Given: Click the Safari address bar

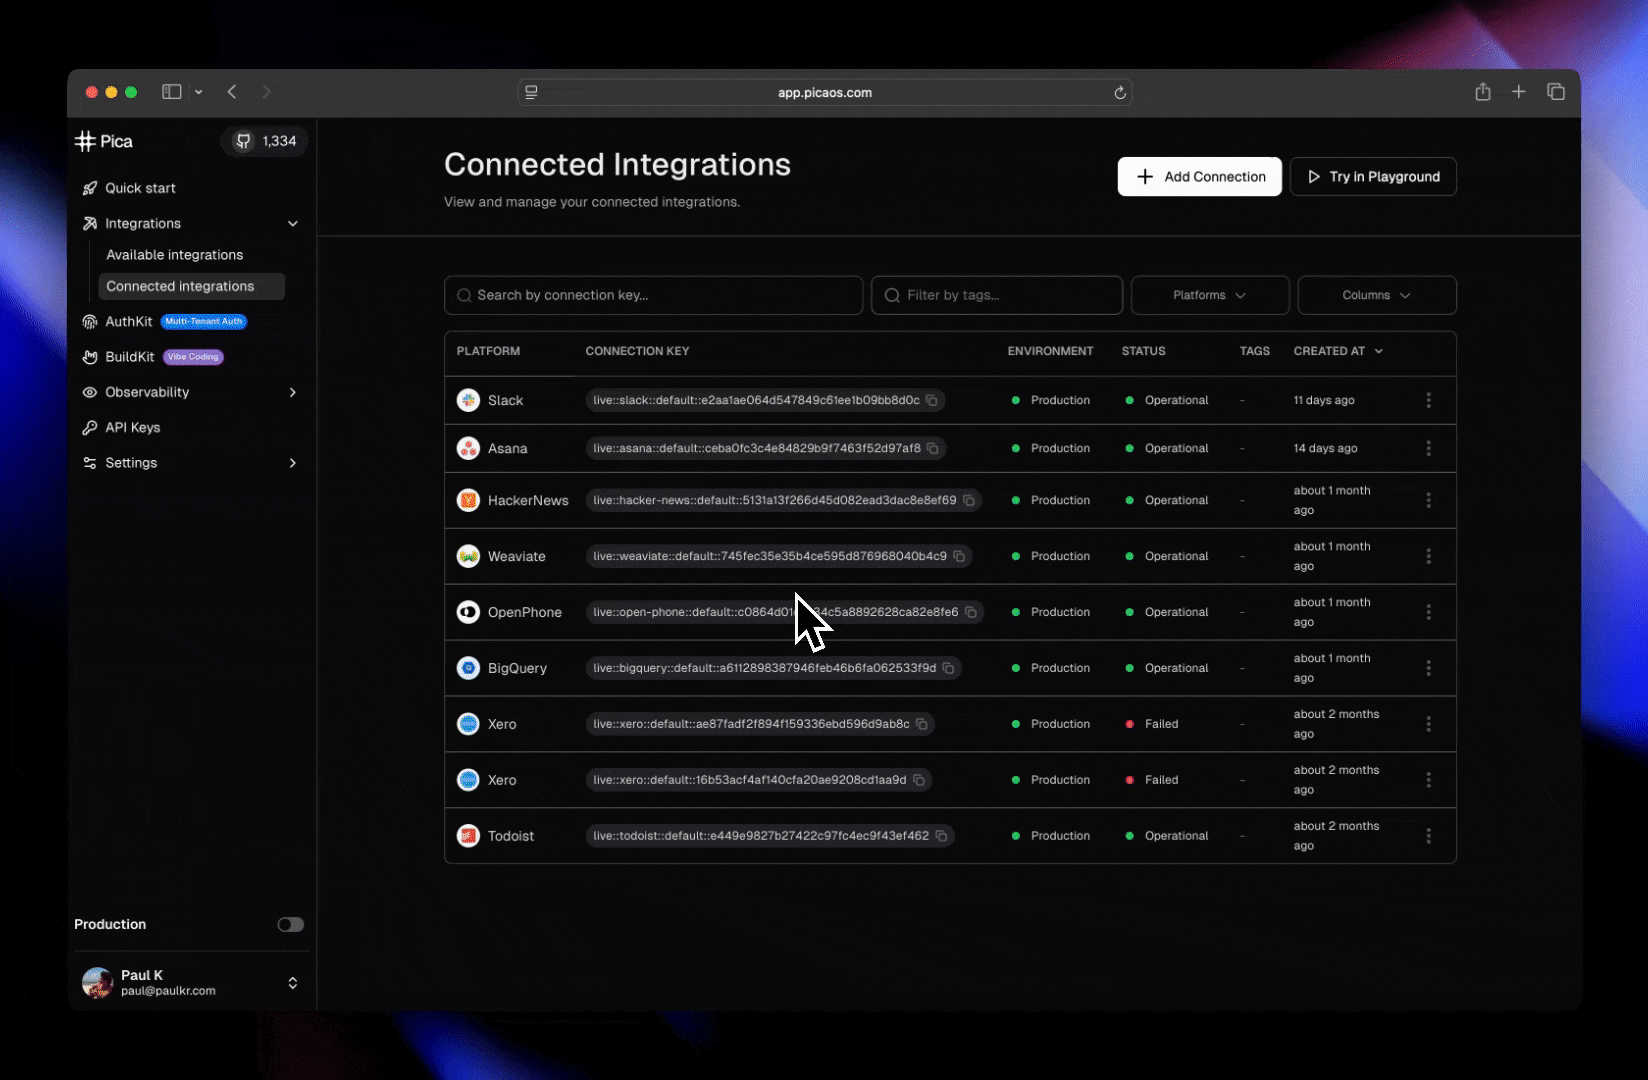Looking at the screenshot, I should [x=825, y=92].
